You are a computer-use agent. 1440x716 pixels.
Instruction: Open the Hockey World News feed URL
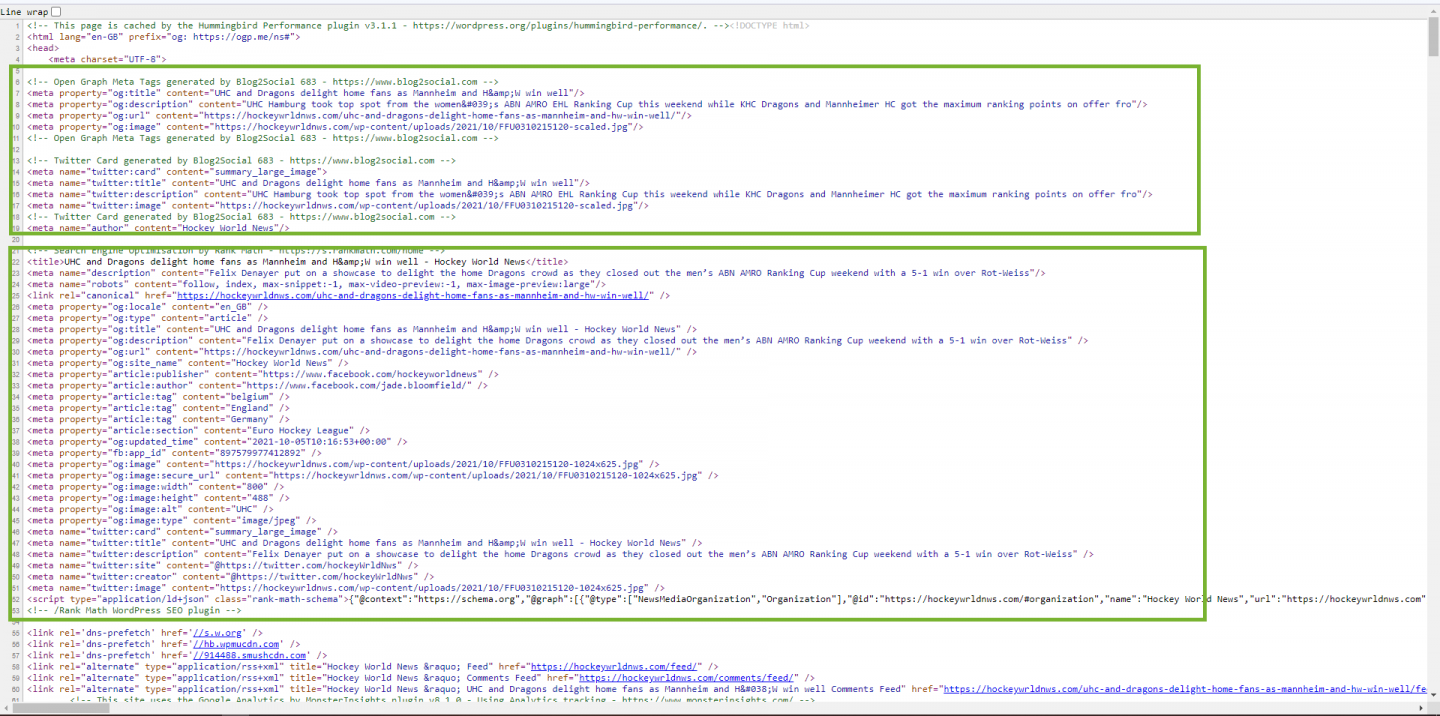(x=616, y=667)
